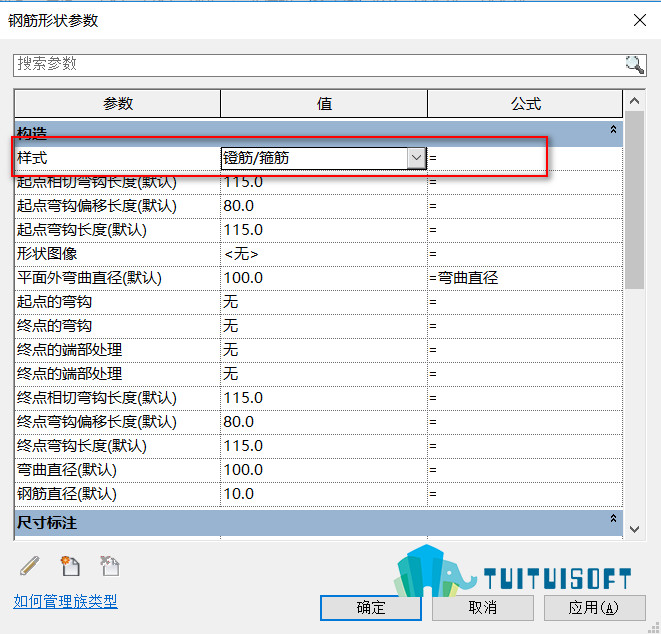Click the scrollbar up arrow
This screenshot has width=661, height=634.
point(634,101)
